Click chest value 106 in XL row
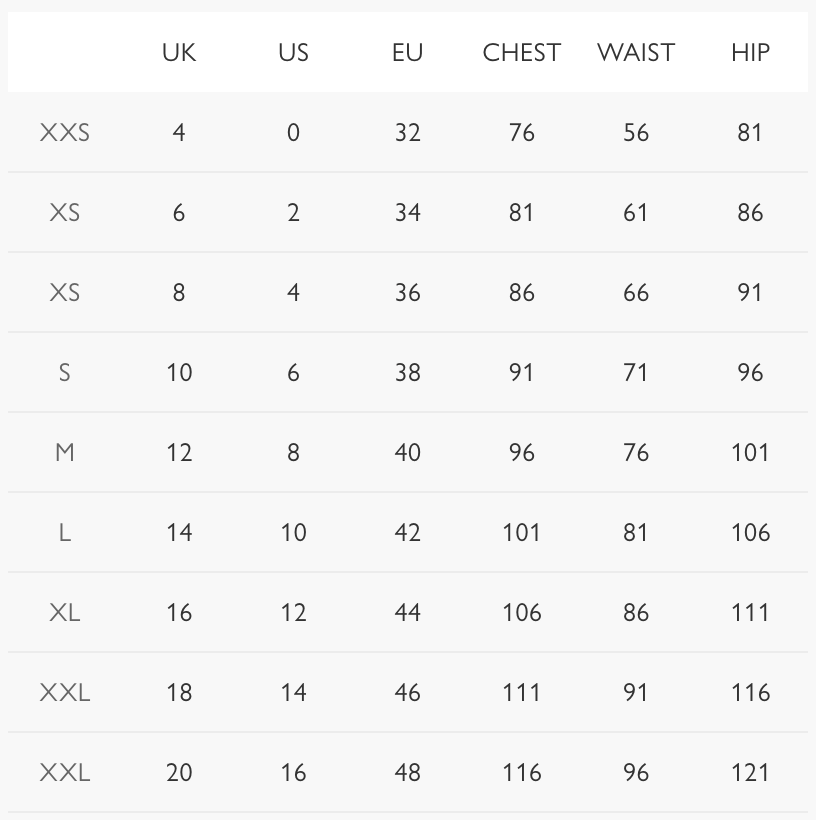Screen dimensions: 816x820 tap(521, 612)
